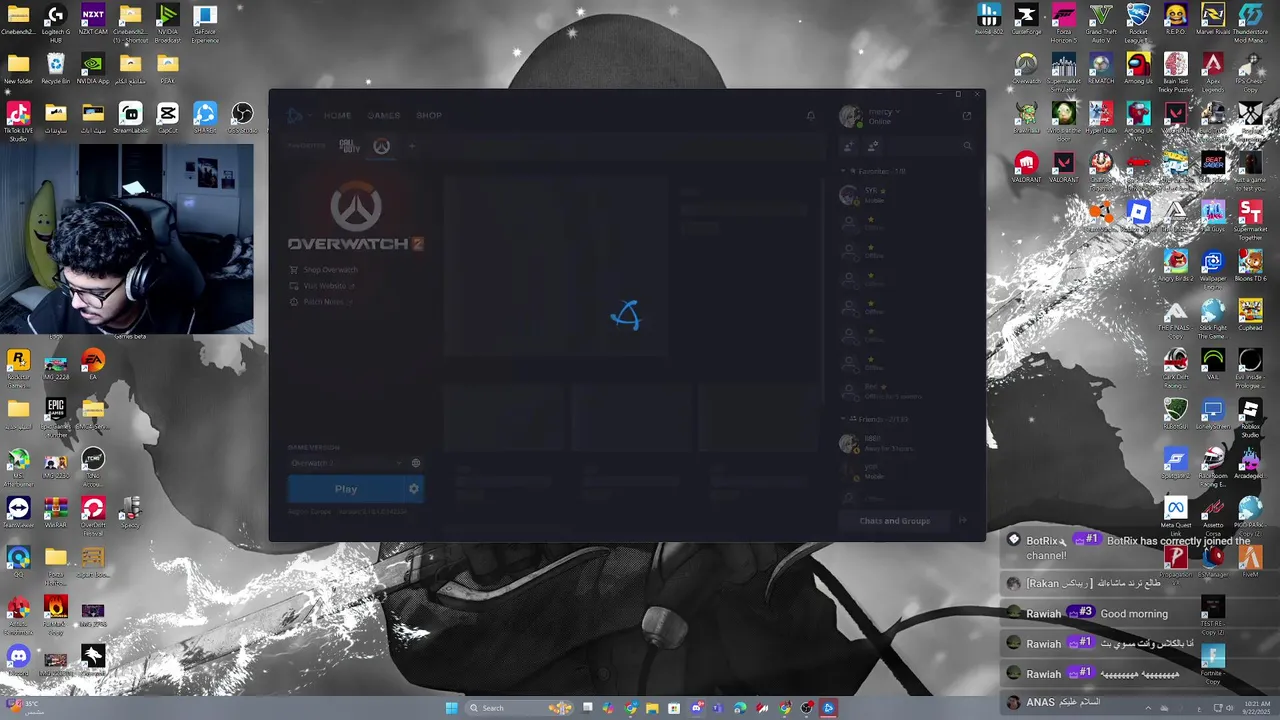Select the Beat Saber desktop icon
The image size is (1280, 720).
1213,167
